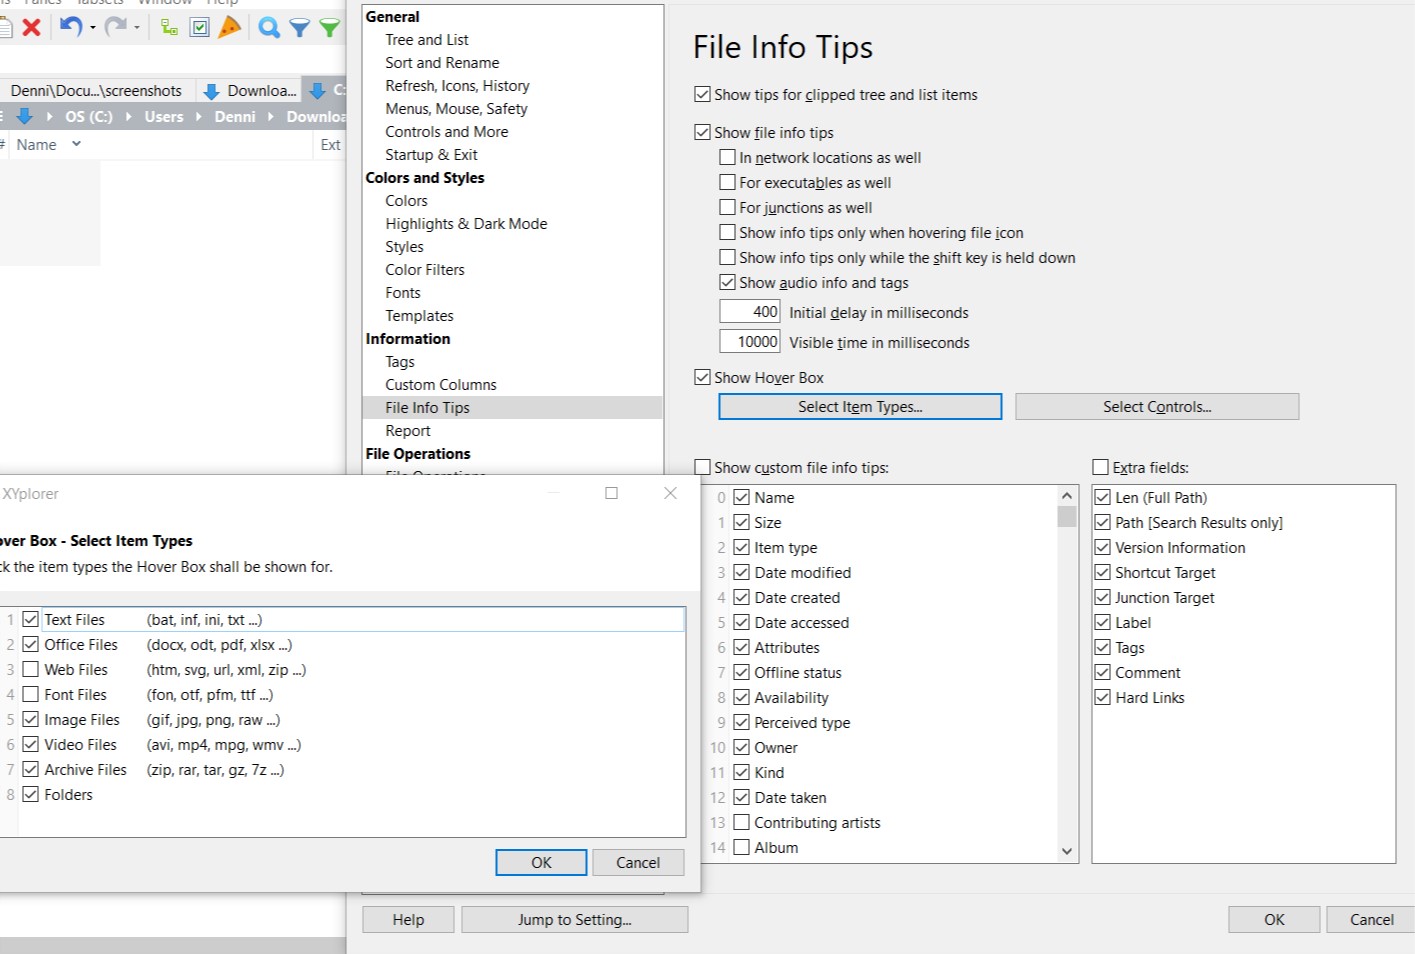Toggle the green filter funnel icon
1415x954 pixels.
pyautogui.click(x=331, y=27)
